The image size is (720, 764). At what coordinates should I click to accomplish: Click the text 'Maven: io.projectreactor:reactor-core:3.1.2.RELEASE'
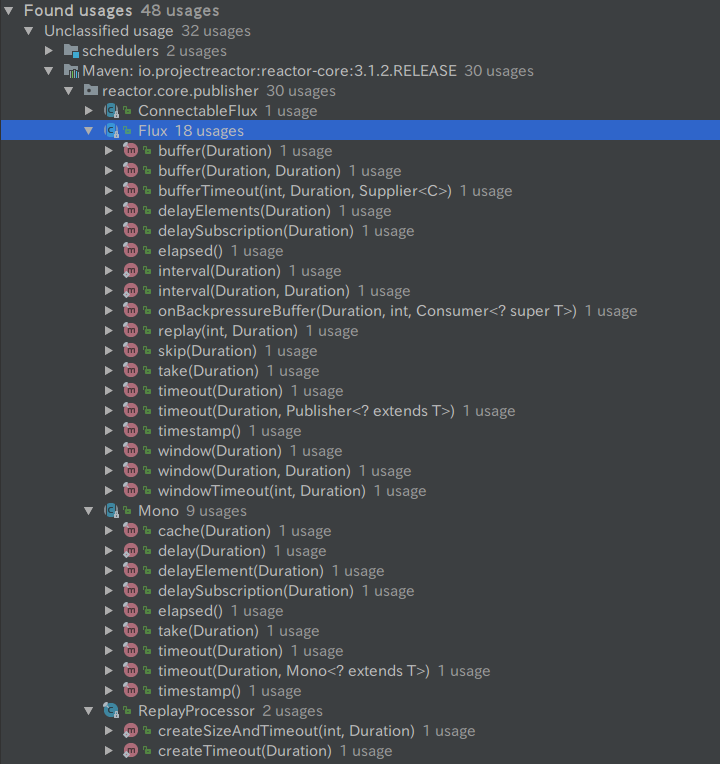click(x=269, y=71)
